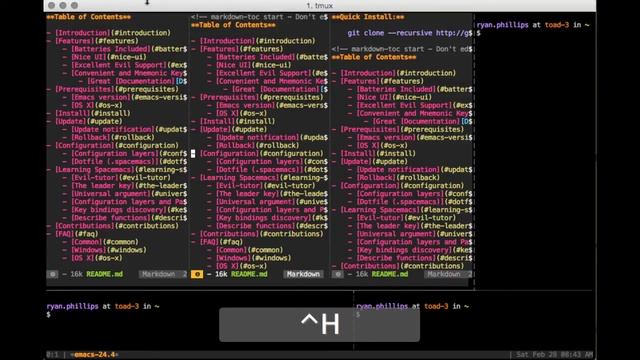Click [Introduction](#introduction) in the left pane
This screenshot has width=640, height=360.
(x=113, y=33)
